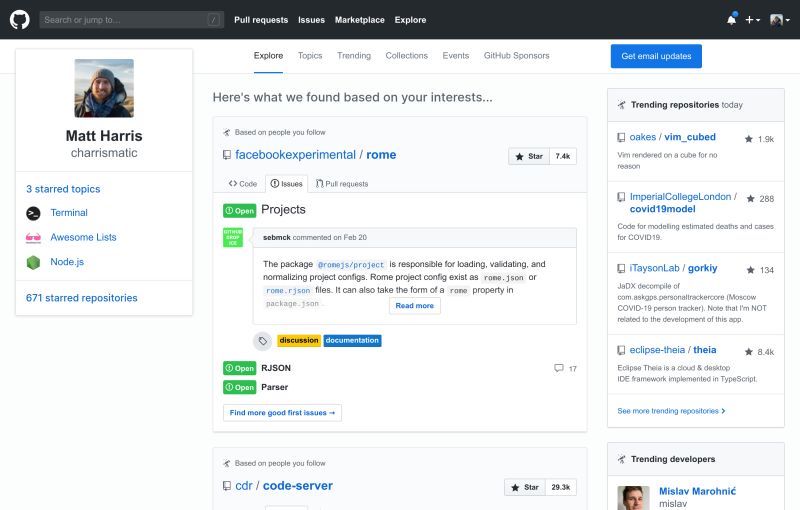Click sebmck's avatar on the comment
This screenshot has width=800, height=510.
coord(233,238)
